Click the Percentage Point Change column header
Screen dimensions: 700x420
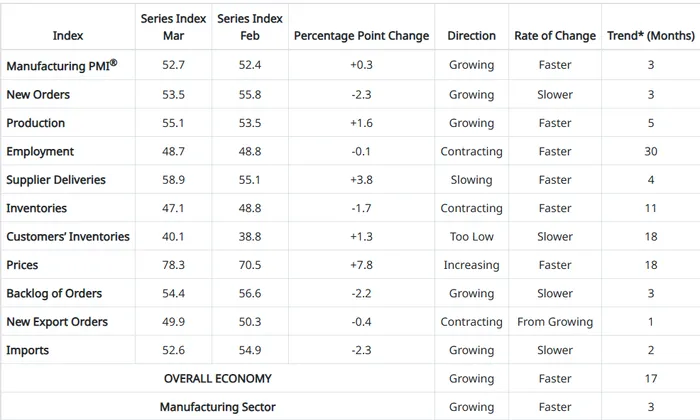[361, 36]
